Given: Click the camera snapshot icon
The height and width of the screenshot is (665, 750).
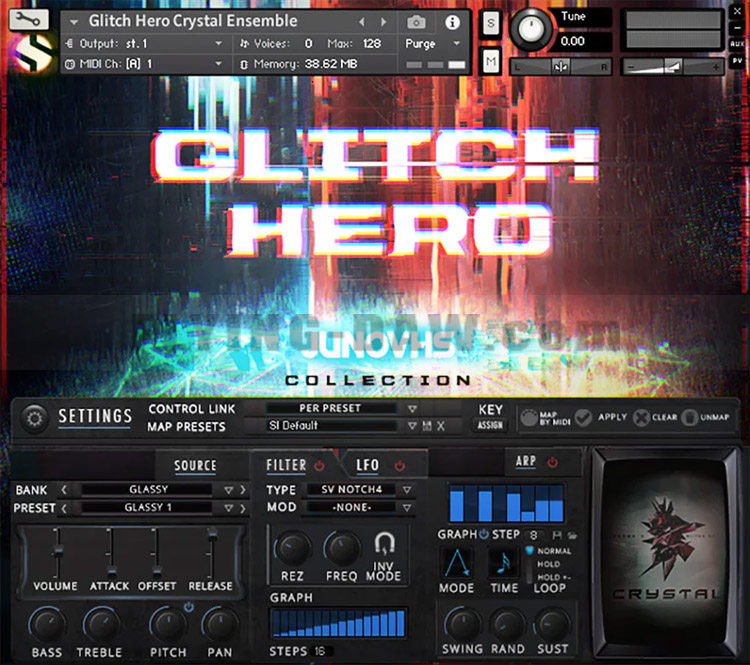Looking at the screenshot, I should [x=416, y=22].
